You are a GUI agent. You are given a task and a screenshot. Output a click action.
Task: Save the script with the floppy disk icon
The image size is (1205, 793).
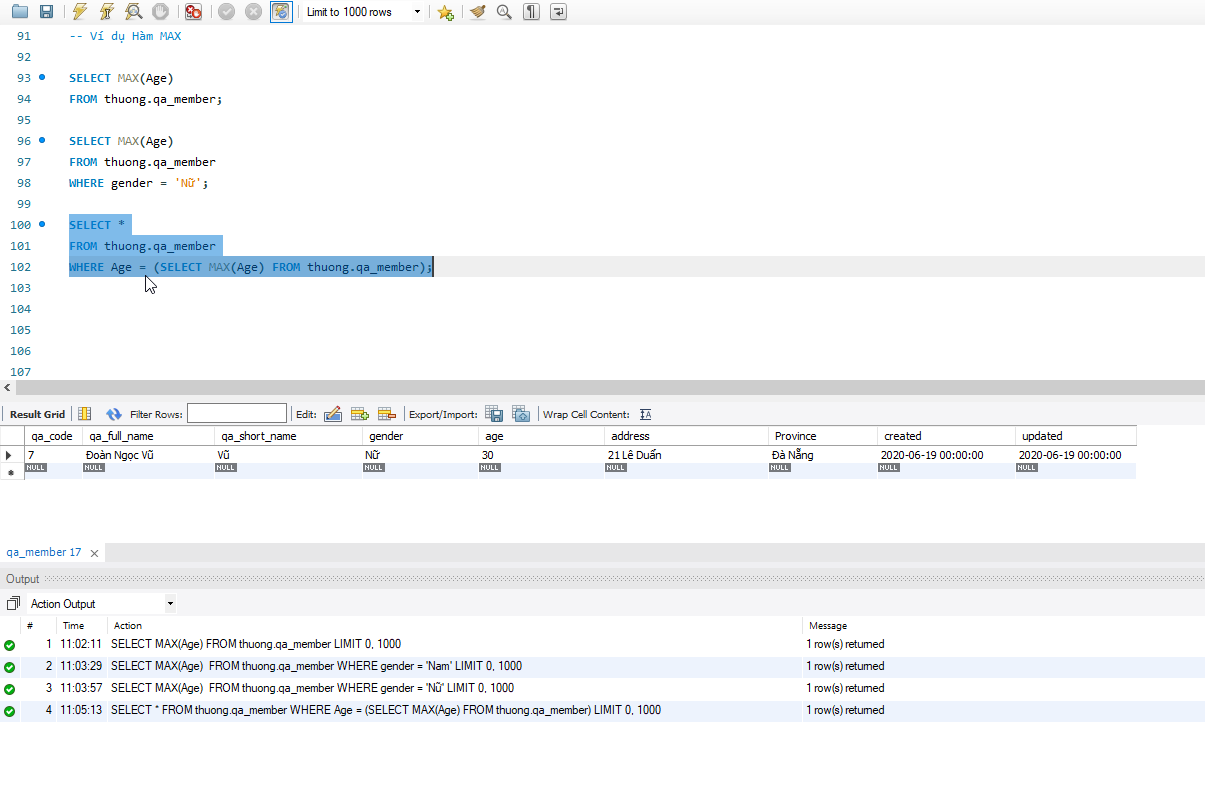tap(46, 12)
